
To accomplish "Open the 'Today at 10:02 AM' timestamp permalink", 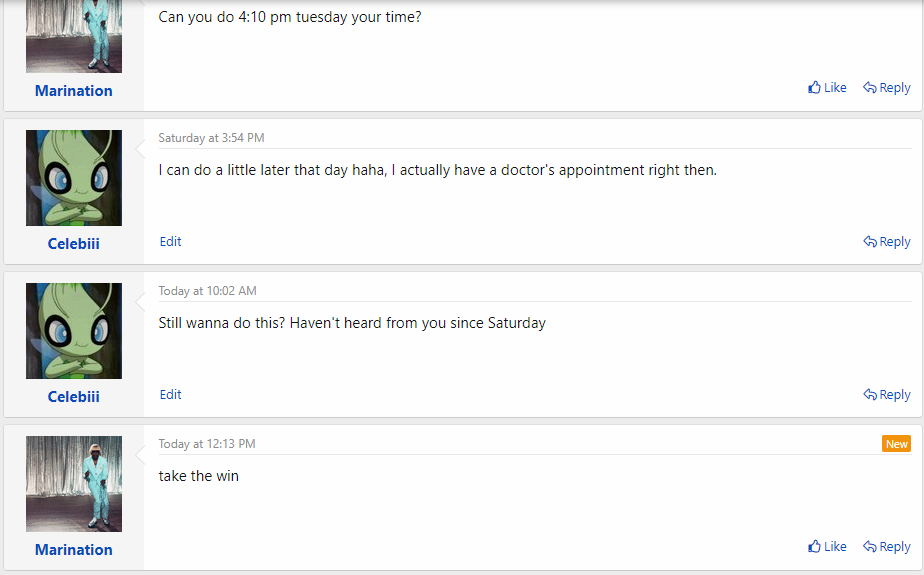I will 207,291.
